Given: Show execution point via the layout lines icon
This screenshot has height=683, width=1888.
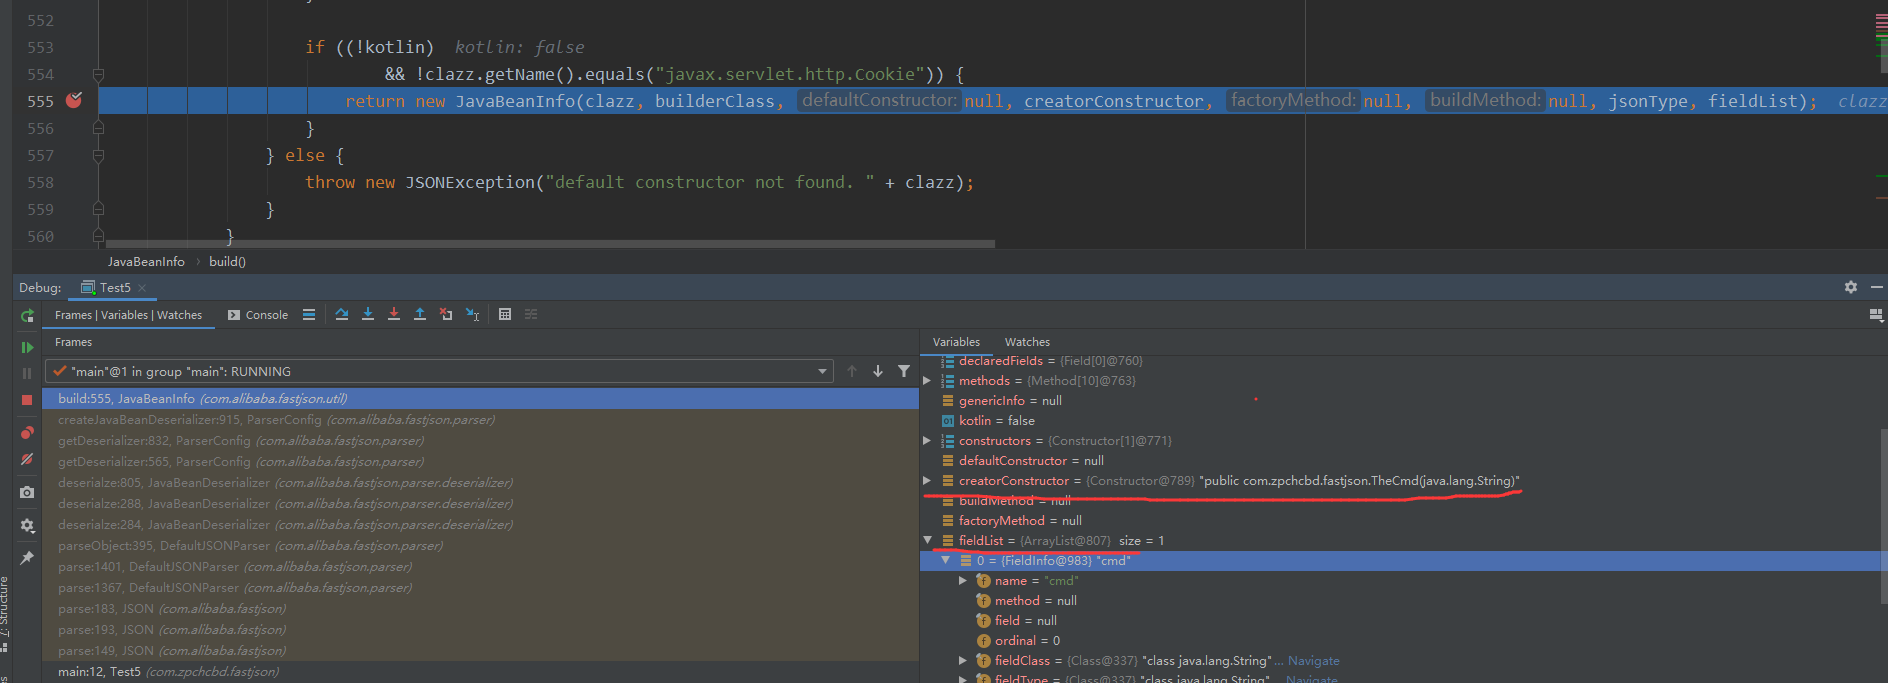Looking at the screenshot, I should click(309, 314).
